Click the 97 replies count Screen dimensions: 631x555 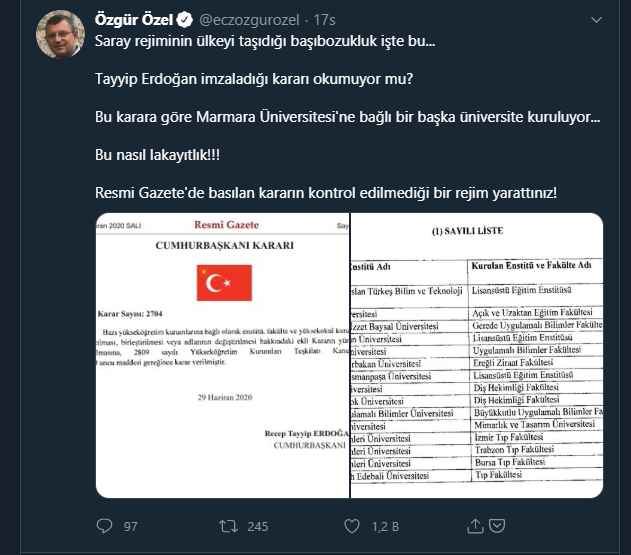131,526
